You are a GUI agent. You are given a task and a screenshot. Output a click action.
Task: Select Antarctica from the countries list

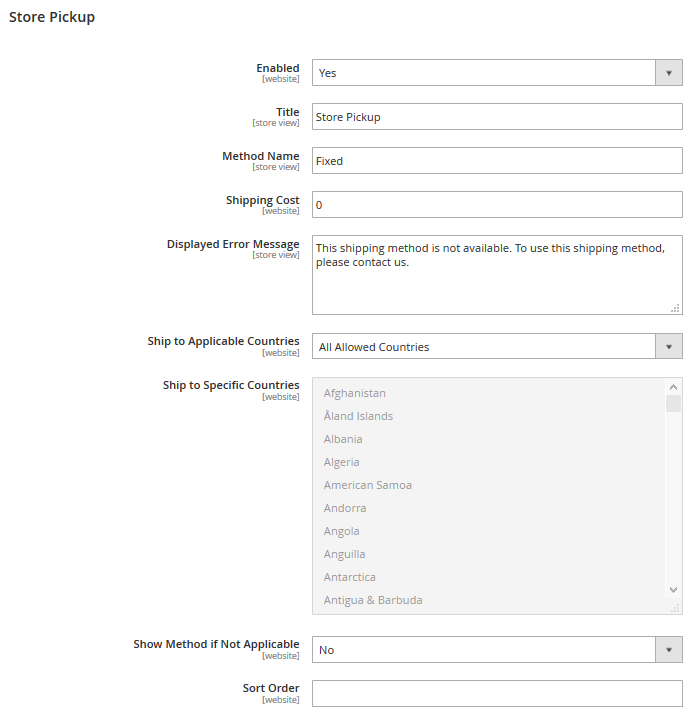349,577
